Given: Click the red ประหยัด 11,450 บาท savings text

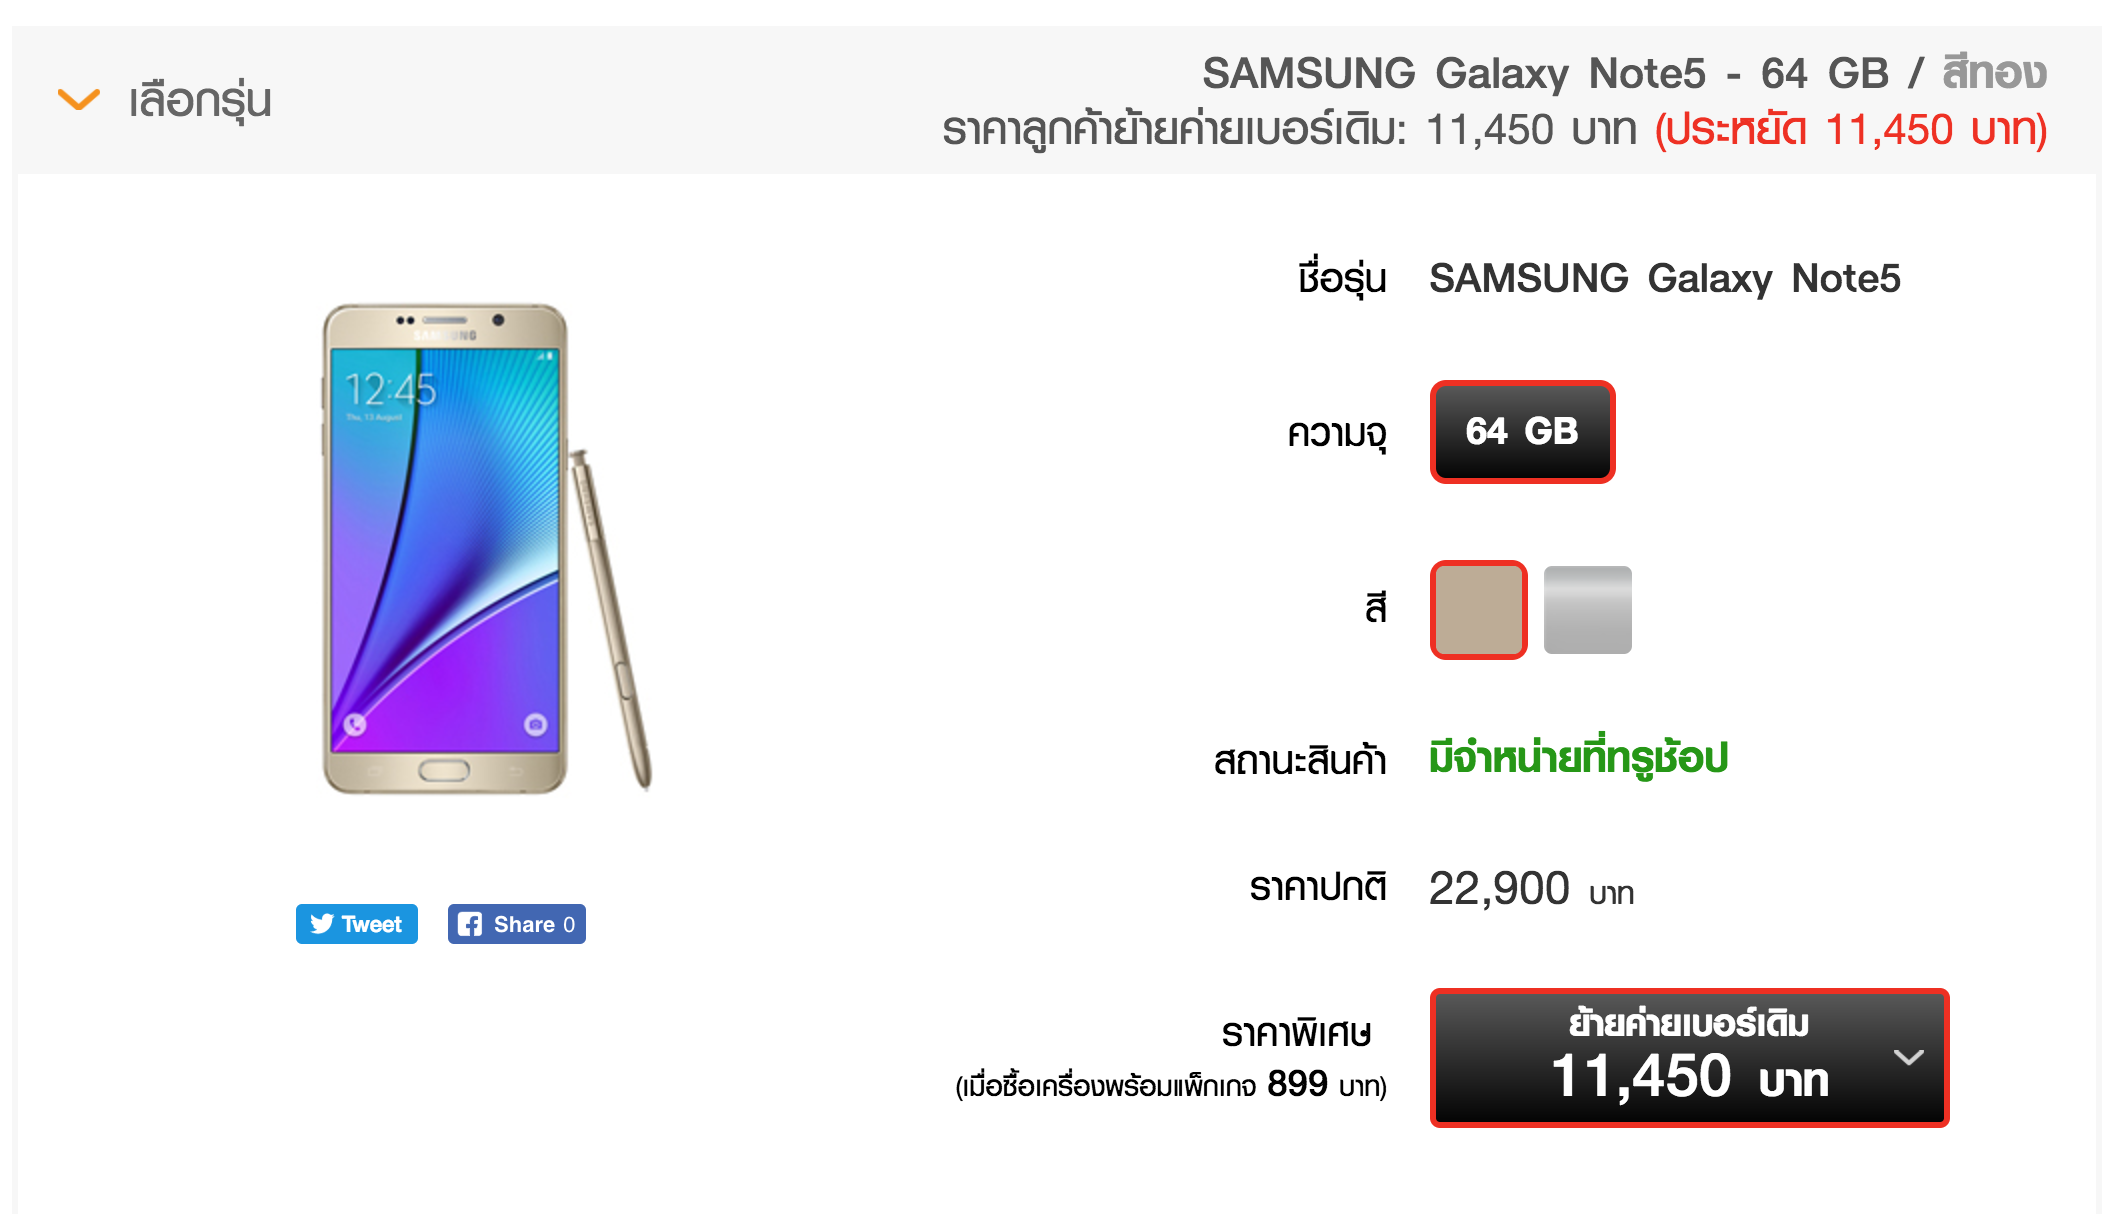Looking at the screenshot, I should pos(1851,130).
